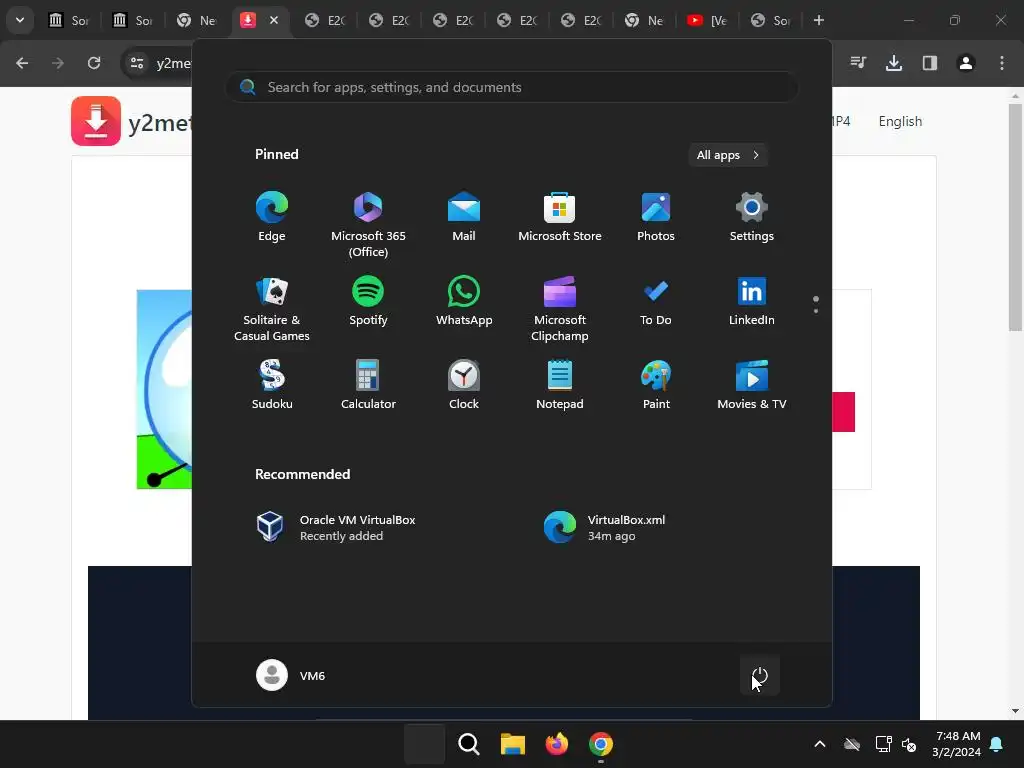
Task: Switch to Chrome in the taskbar
Action: [601, 744]
